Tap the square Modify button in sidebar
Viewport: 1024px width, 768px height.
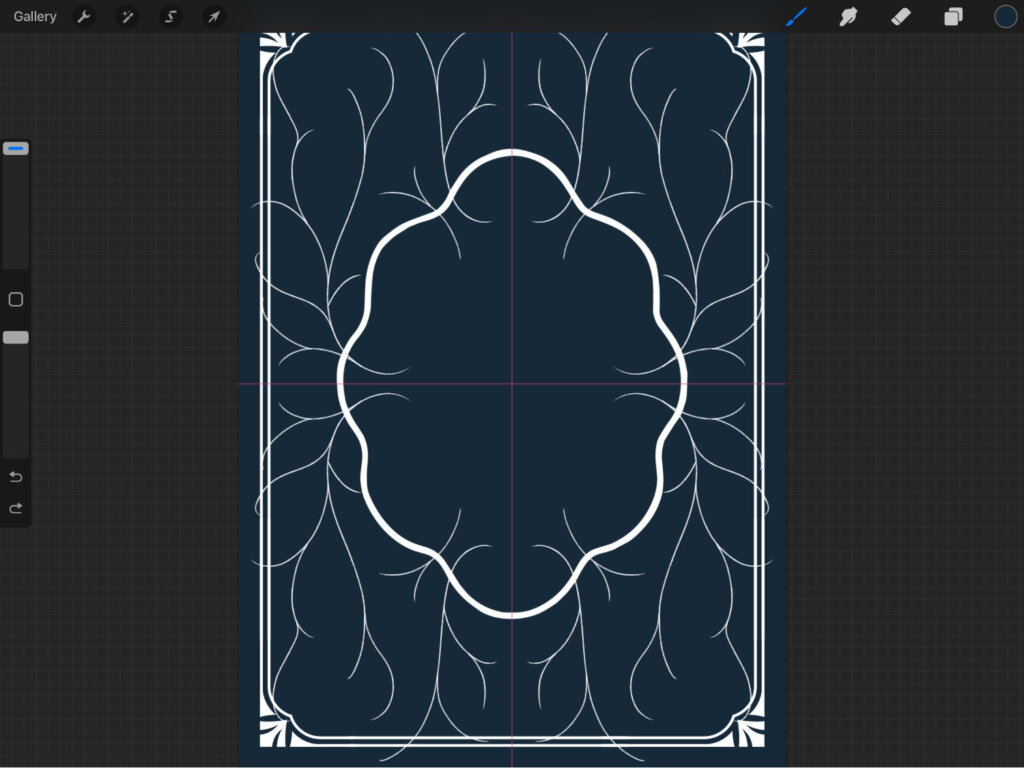point(16,300)
